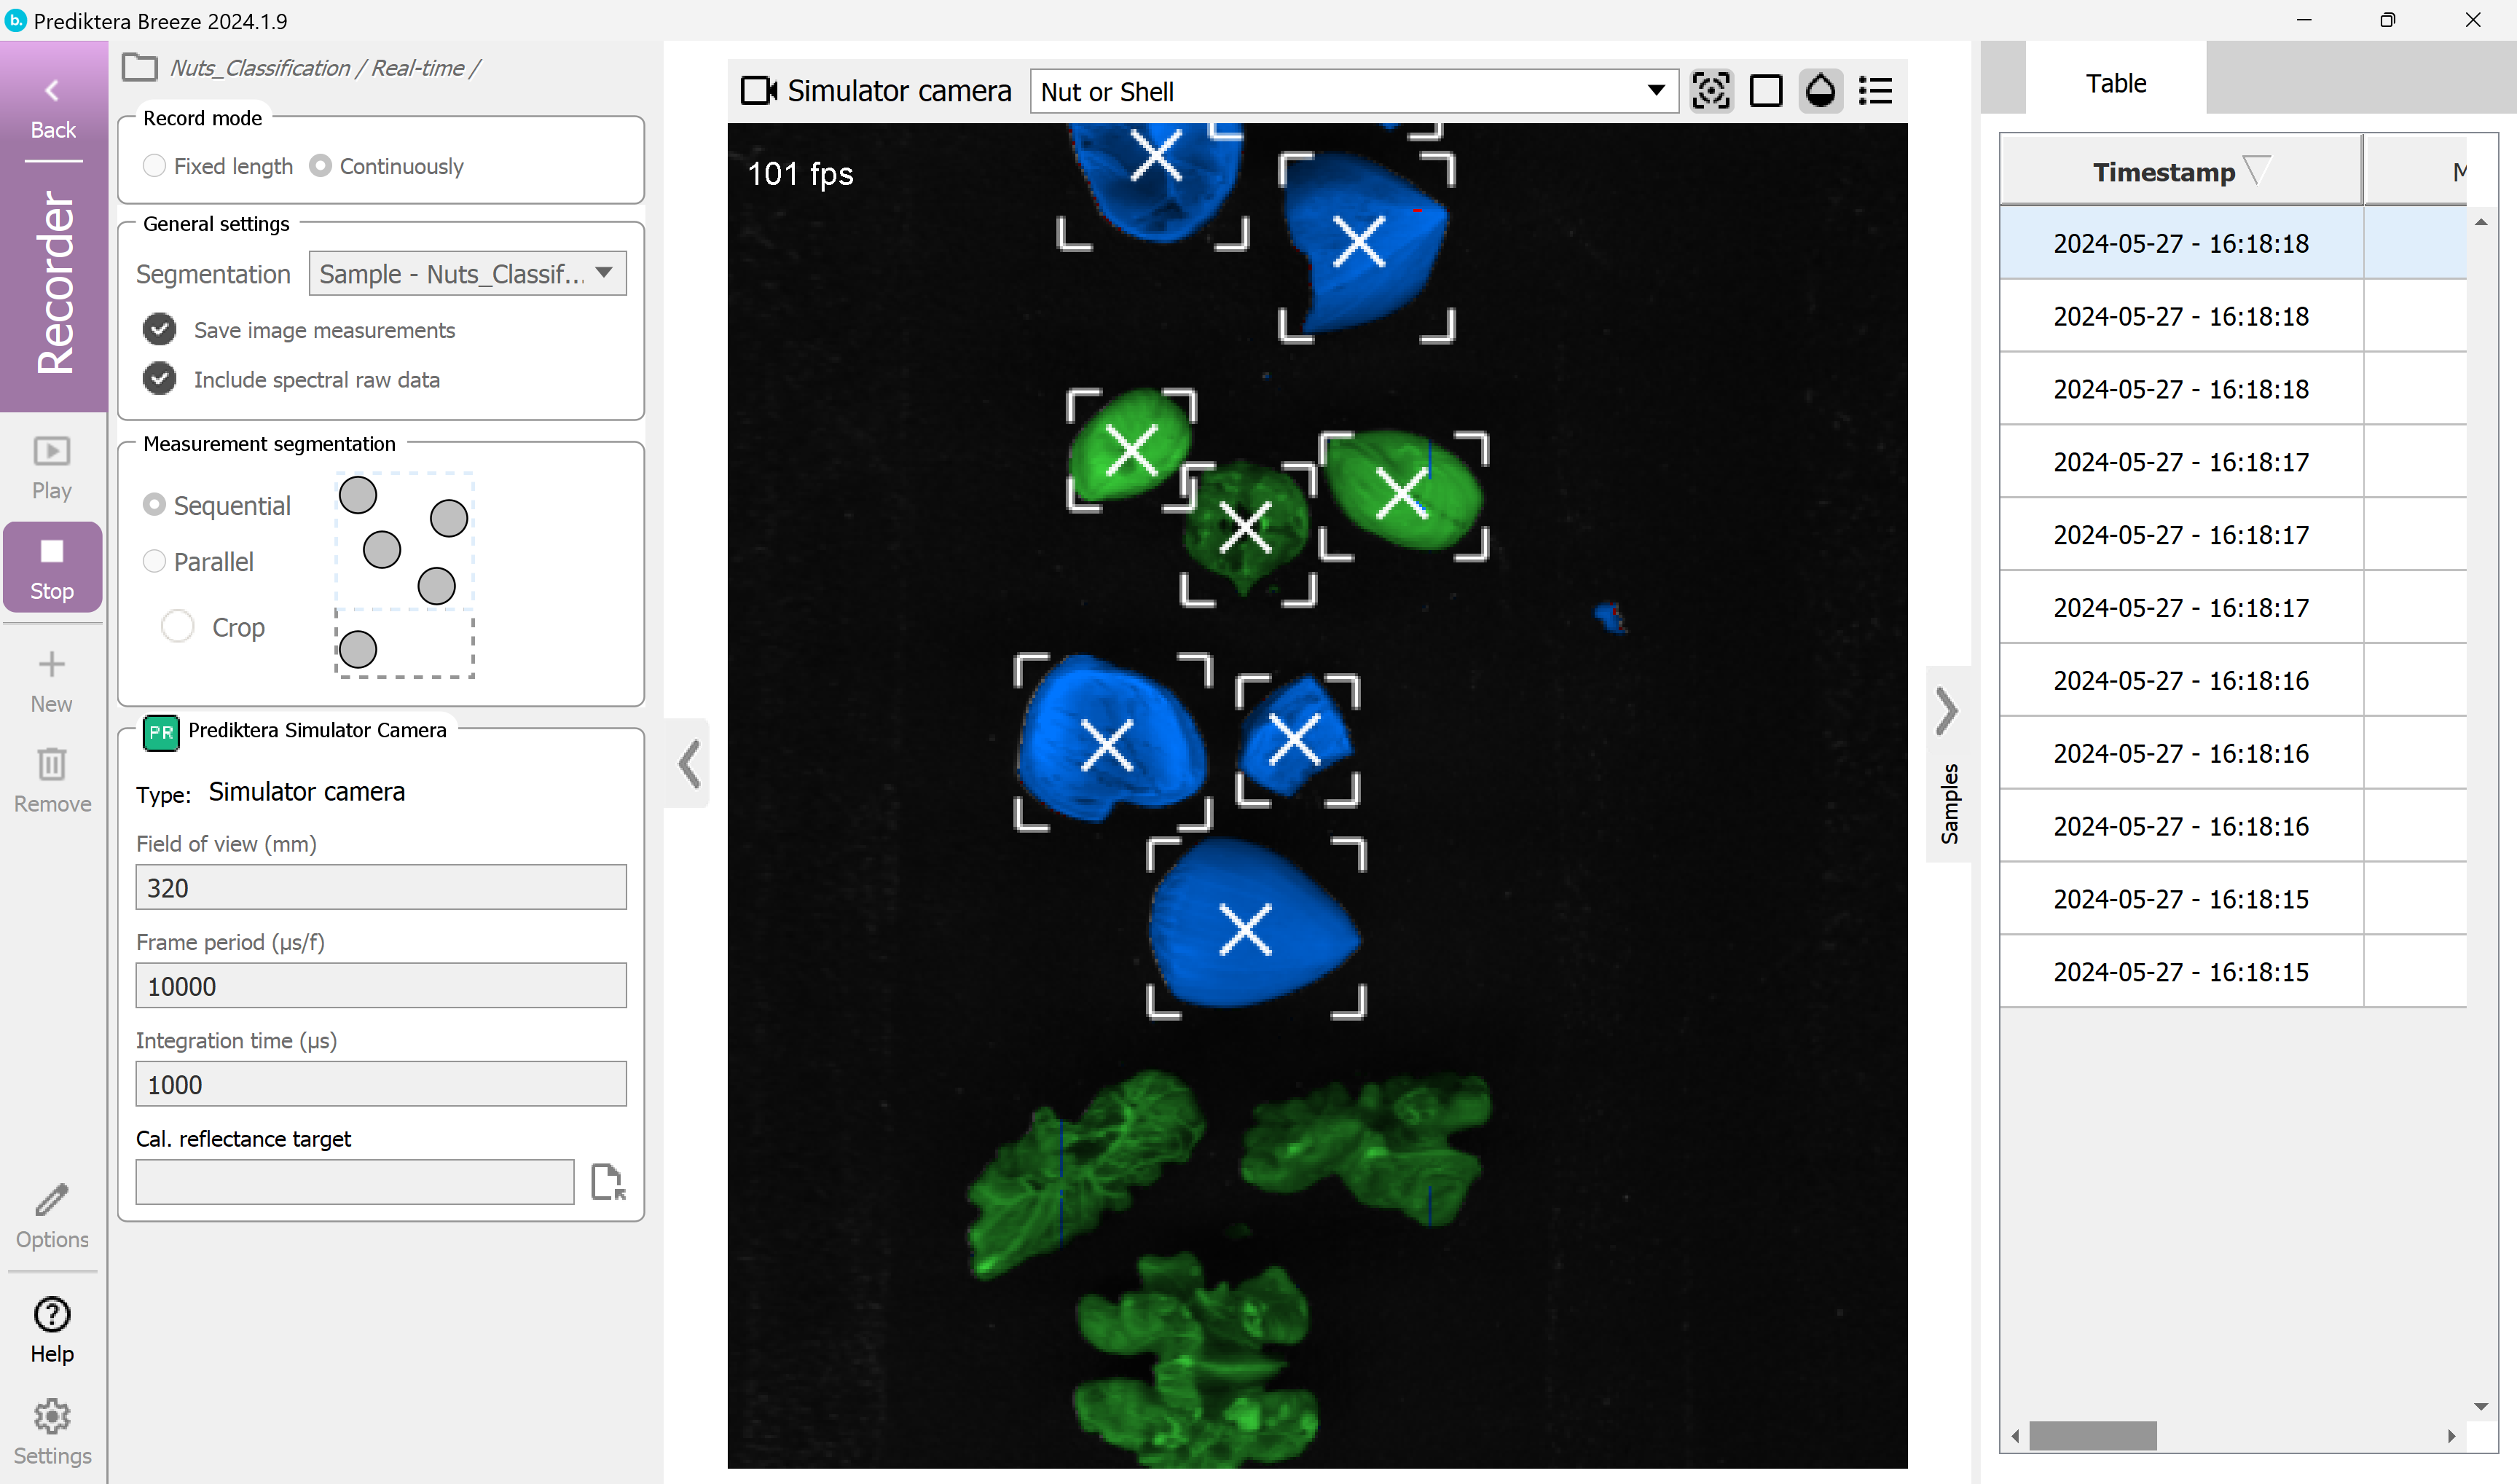Open the legend list icon
Viewport: 2517px width, 1484px height.
point(1875,91)
